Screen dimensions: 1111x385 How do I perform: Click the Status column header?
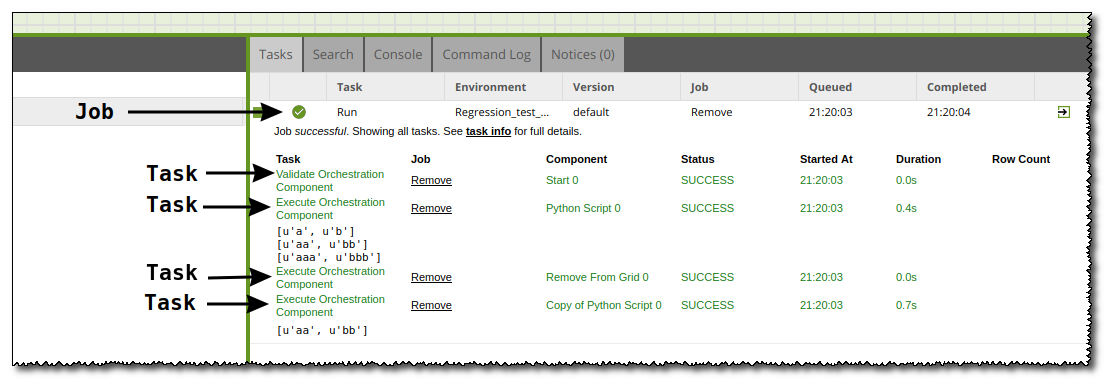[697, 159]
